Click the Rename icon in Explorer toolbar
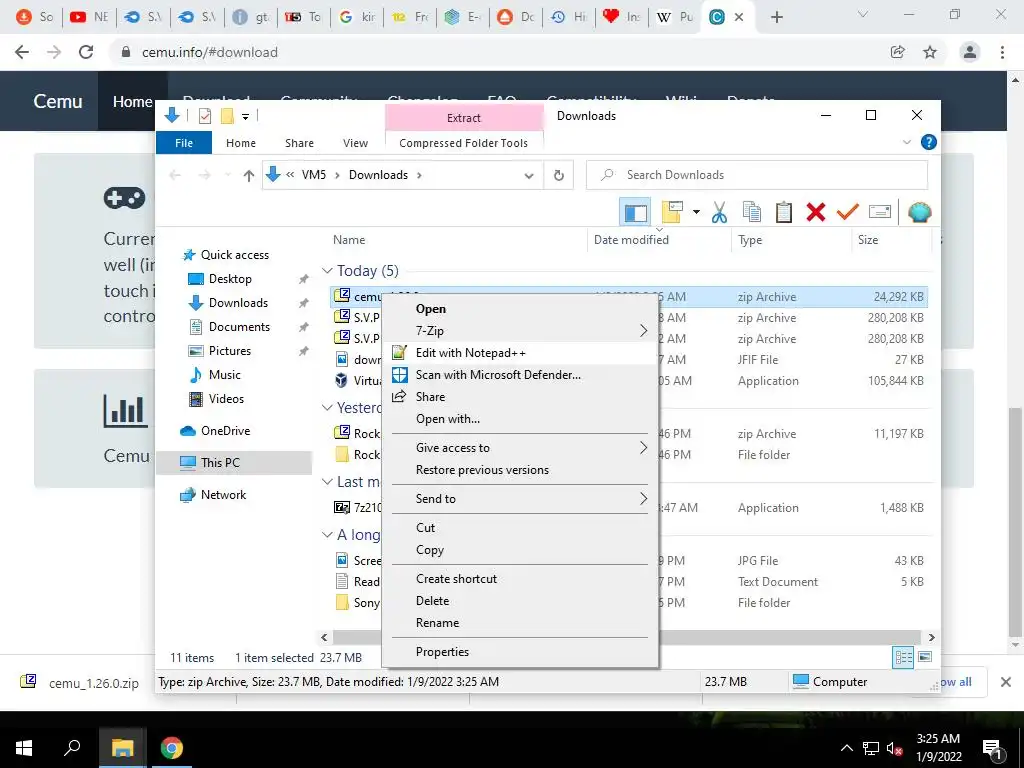The image size is (1024, 768). (x=880, y=212)
